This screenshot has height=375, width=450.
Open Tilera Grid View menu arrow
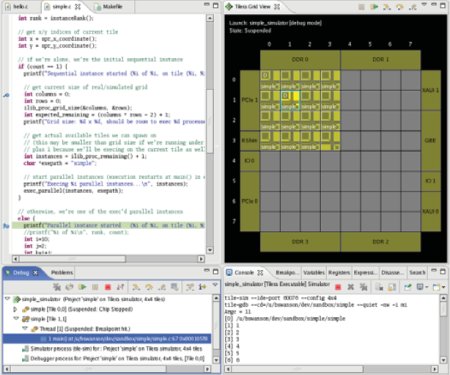(x=424, y=5)
